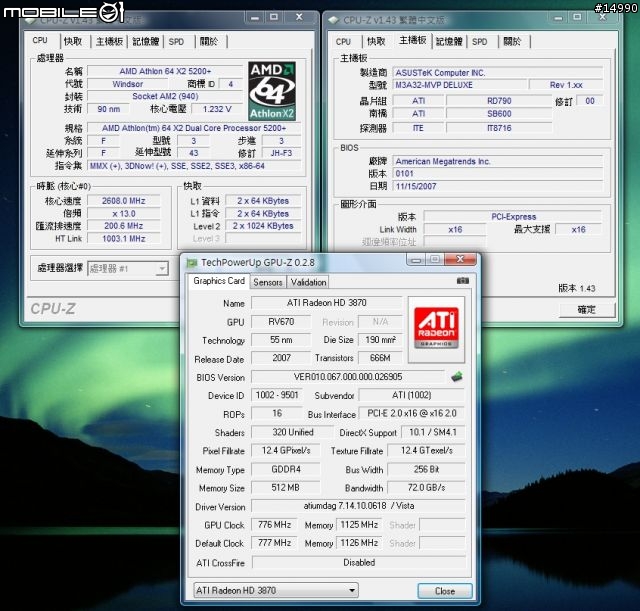Screen dimensions: 640x611
Task: Select the CPU tab in left CPU-Z window
Action: coord(40,40)
